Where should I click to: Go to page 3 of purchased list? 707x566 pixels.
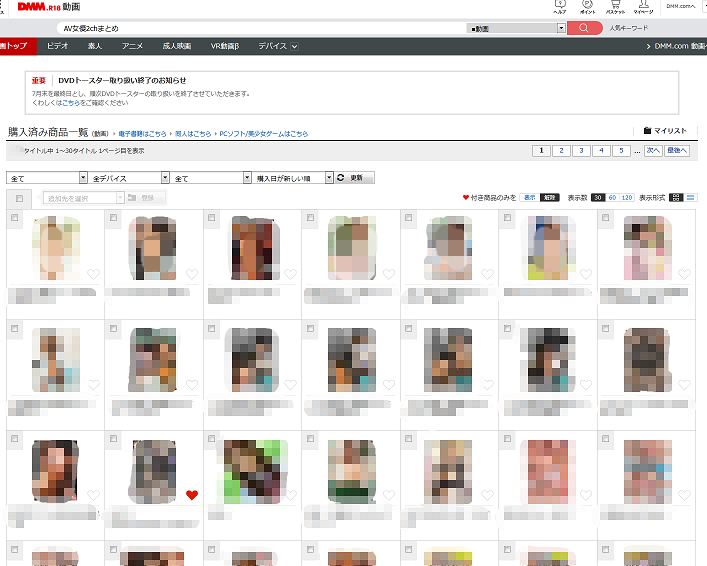click(582, 151)
